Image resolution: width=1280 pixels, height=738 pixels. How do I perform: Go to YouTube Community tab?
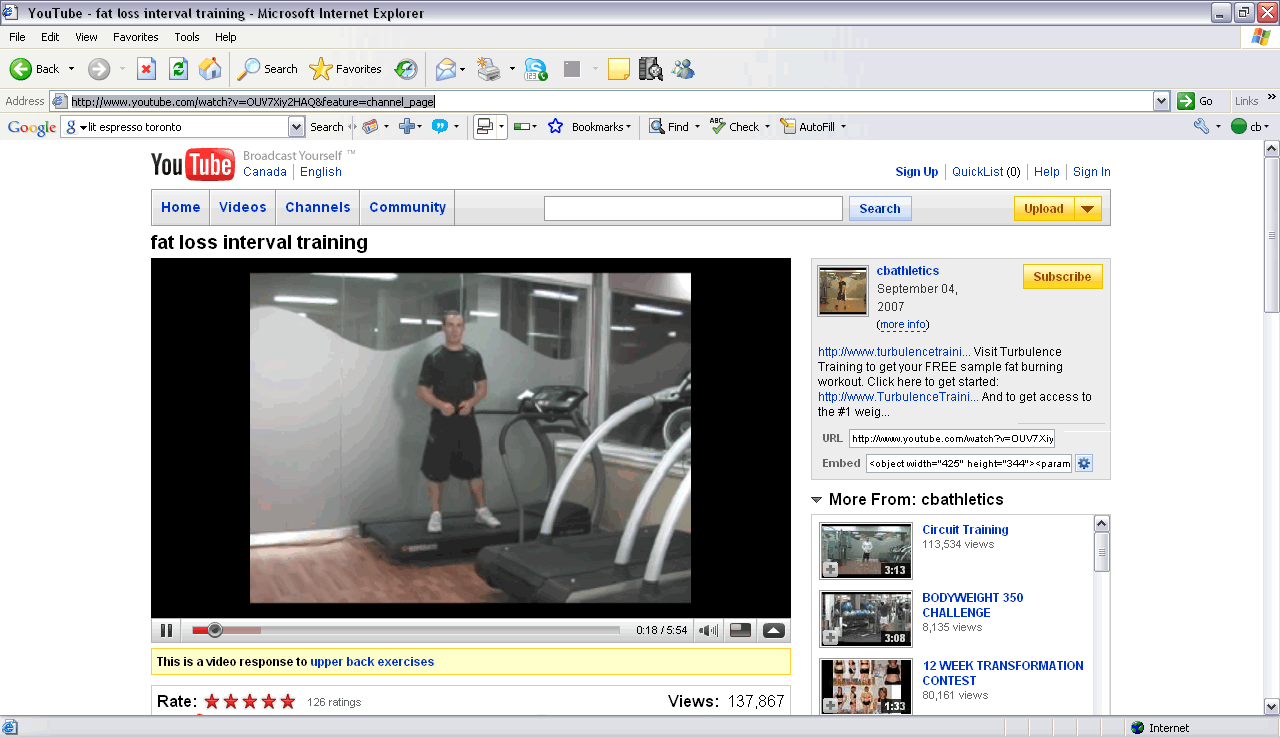(x=407, y=207)
